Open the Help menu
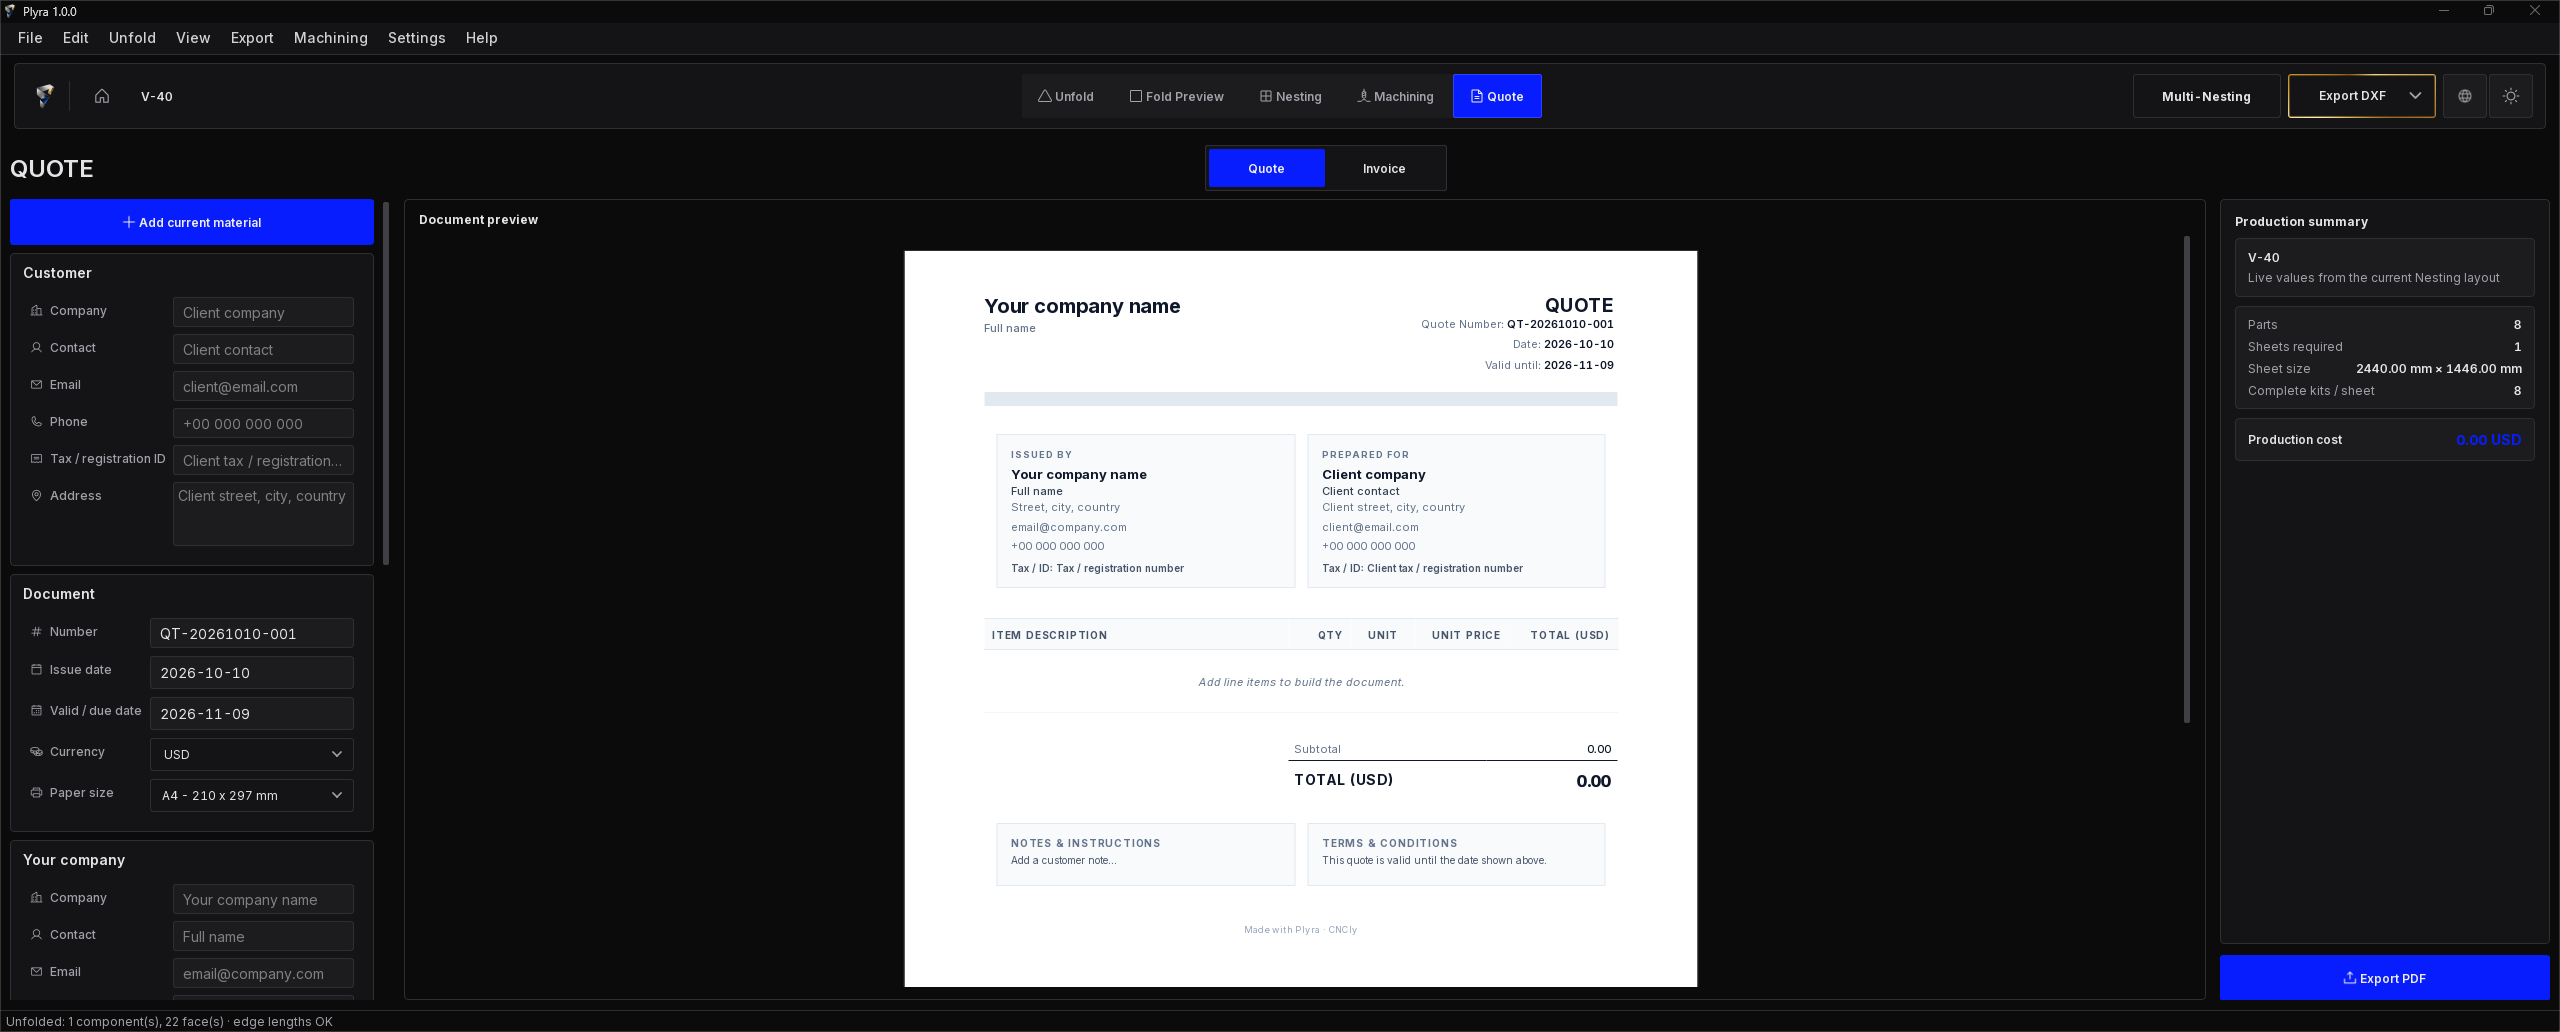2560x1032 pixels. point(482,38)
